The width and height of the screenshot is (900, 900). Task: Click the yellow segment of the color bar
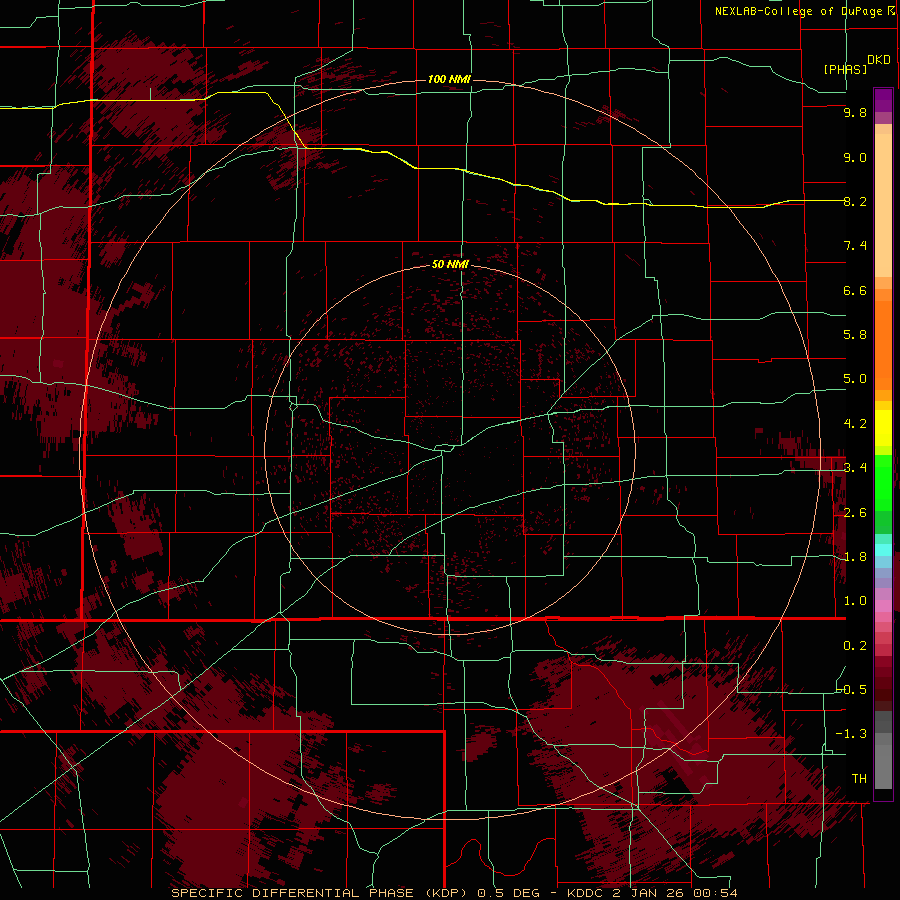pyautogui.click(x=883, y=428)
